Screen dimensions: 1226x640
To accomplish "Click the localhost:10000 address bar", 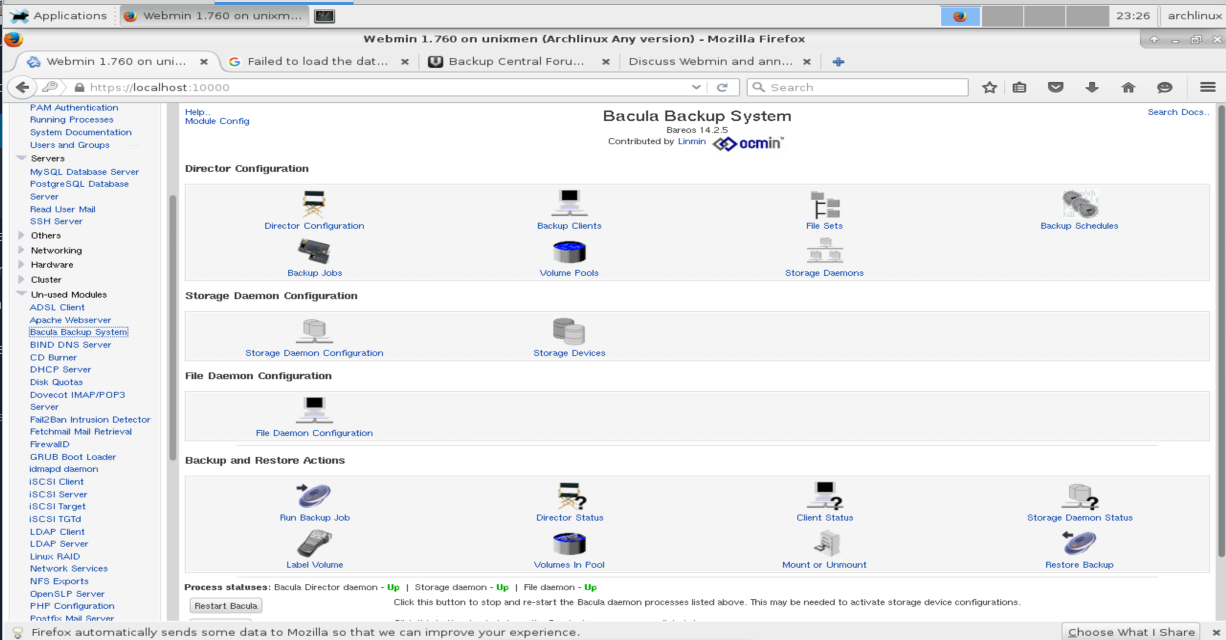I will (x=380, y=87).
